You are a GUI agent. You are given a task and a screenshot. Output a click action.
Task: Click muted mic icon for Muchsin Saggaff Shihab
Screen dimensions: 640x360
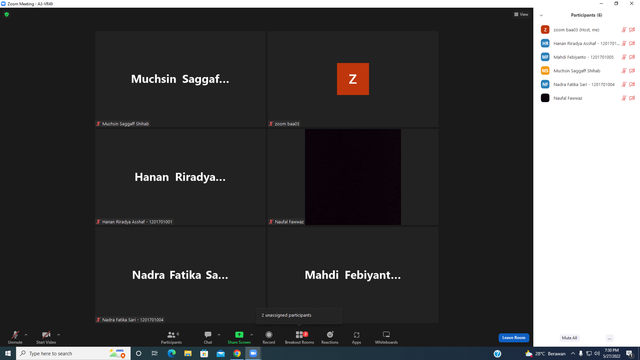click(624, 71)
